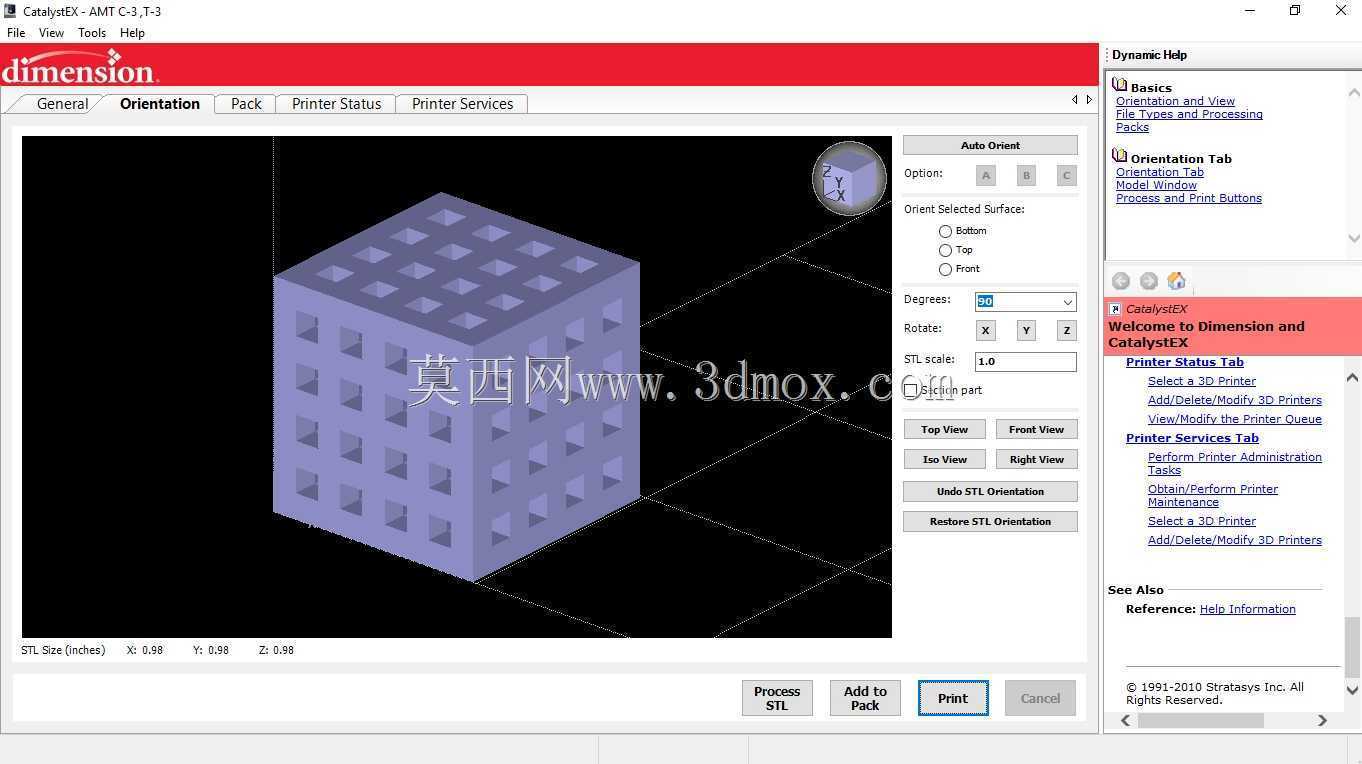Open File Types and Processing help link

coord(1189,114)
